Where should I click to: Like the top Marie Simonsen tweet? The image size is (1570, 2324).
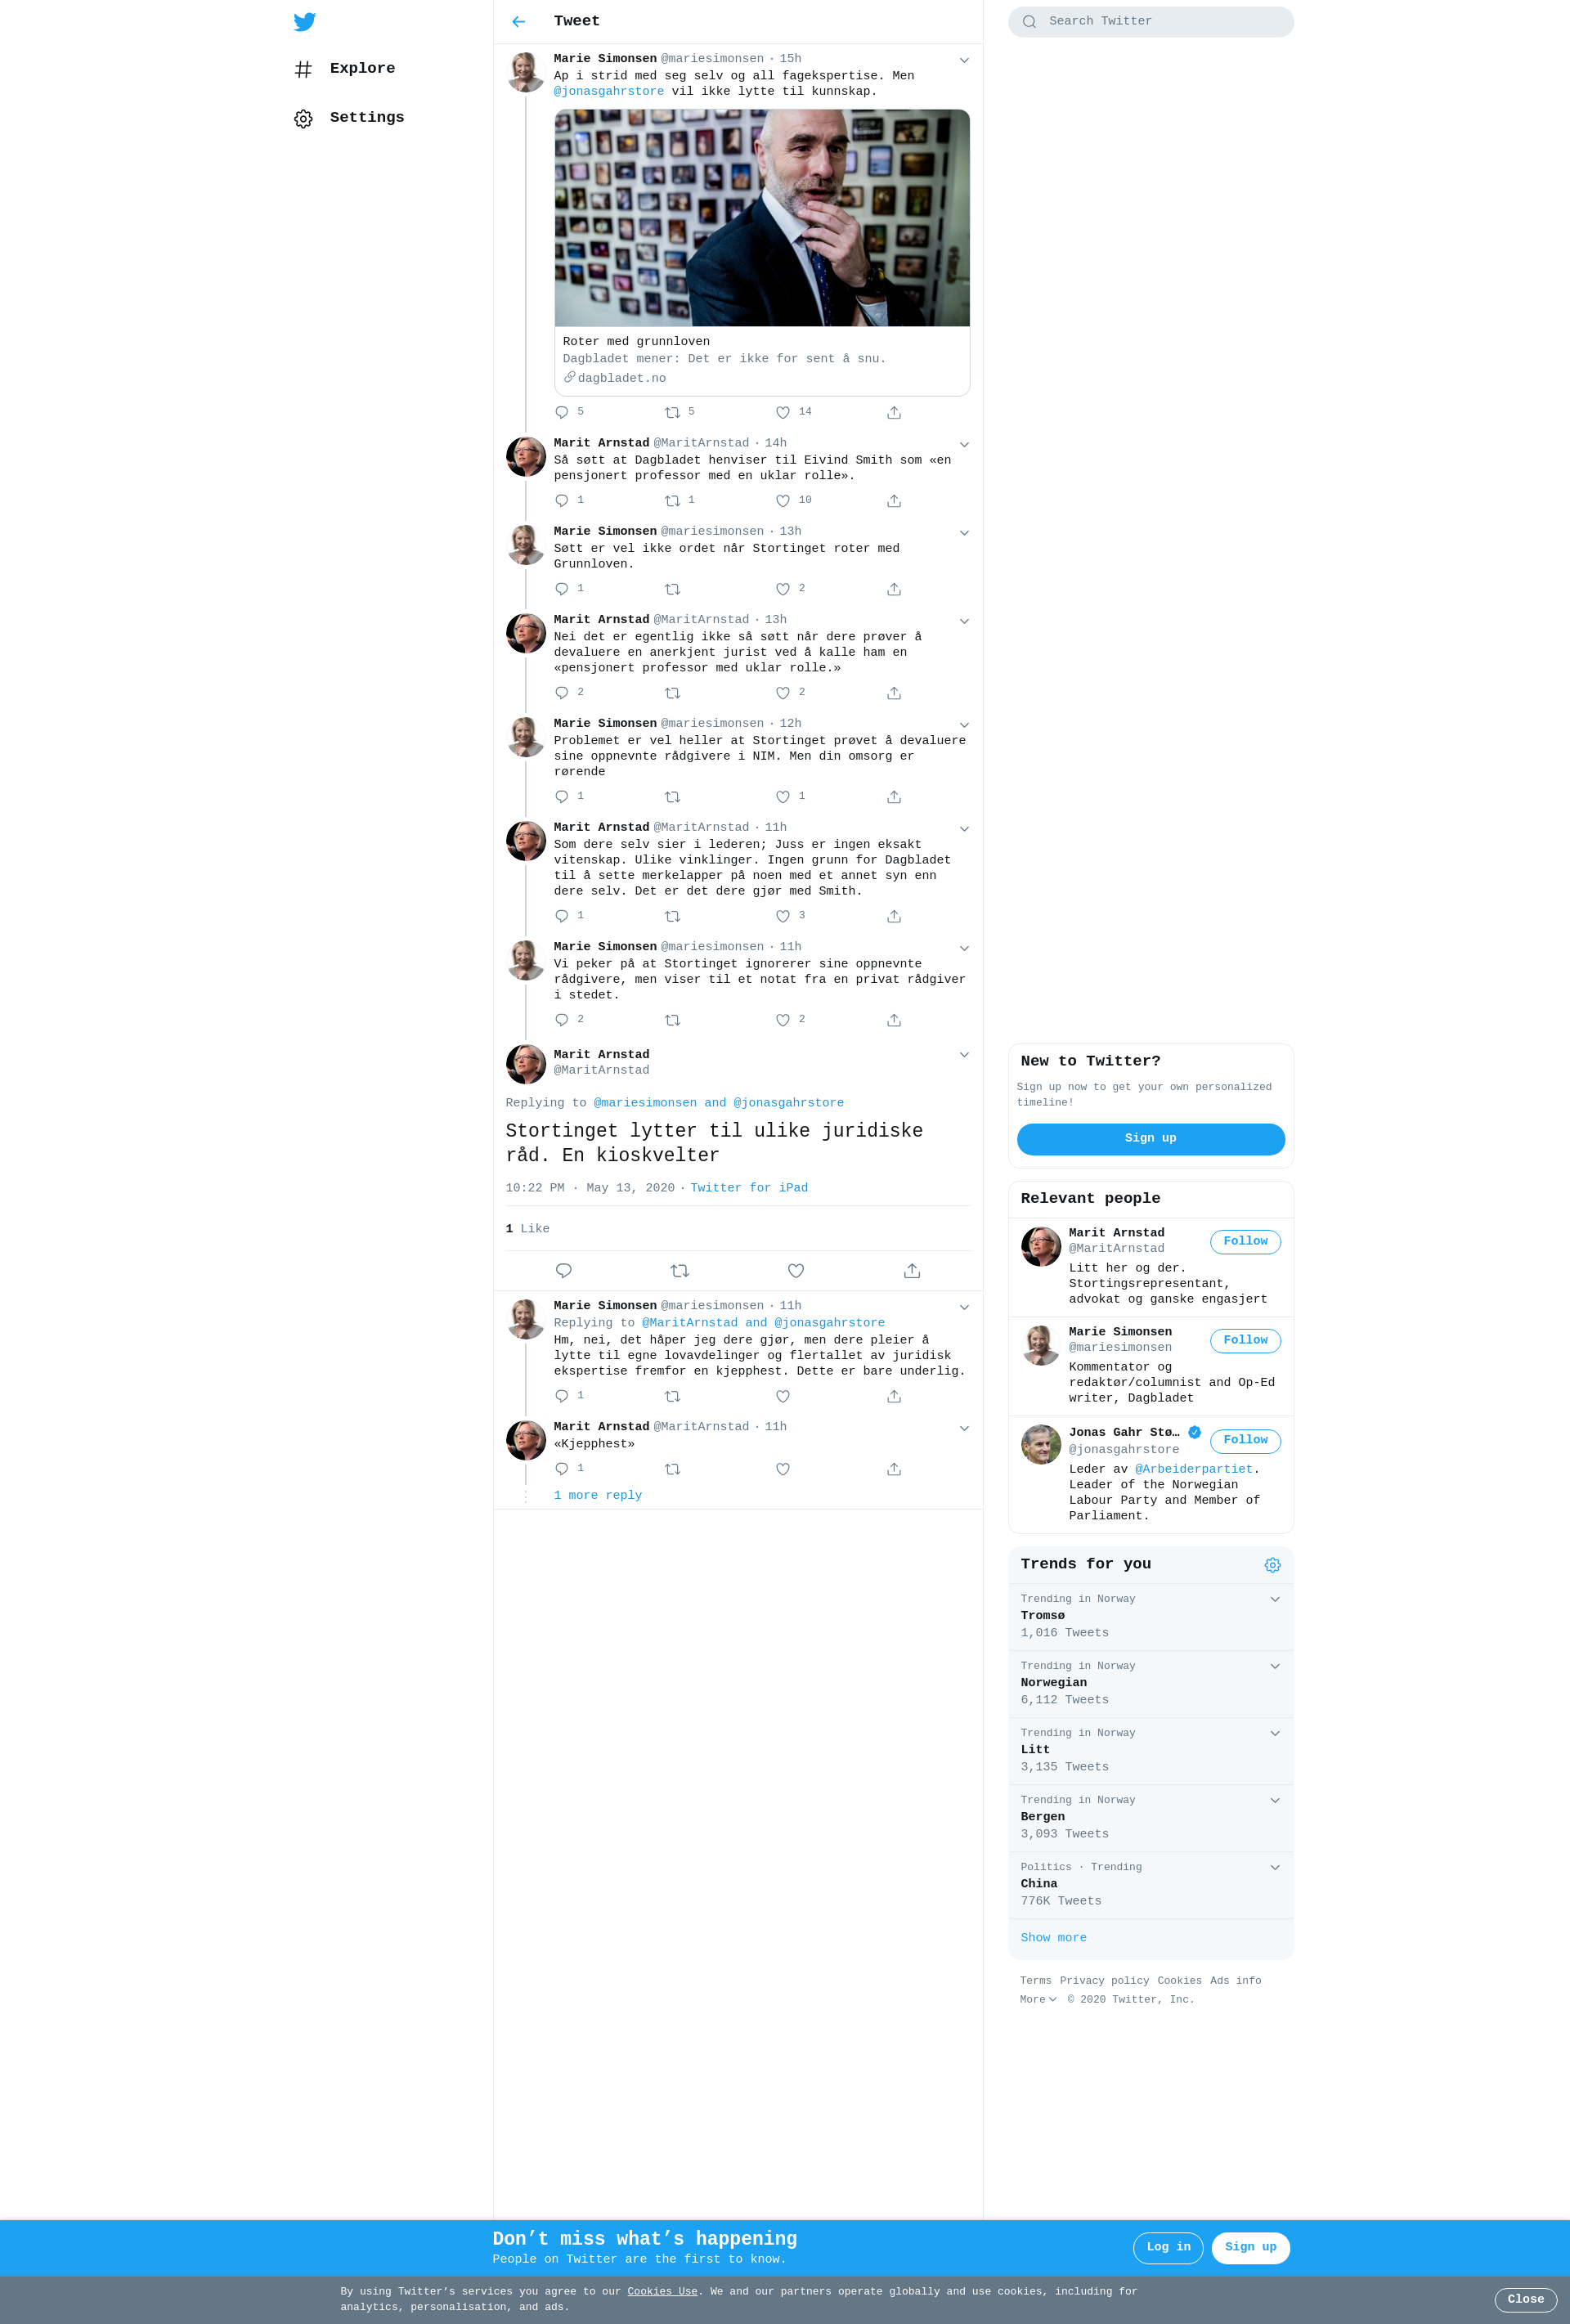783,413
